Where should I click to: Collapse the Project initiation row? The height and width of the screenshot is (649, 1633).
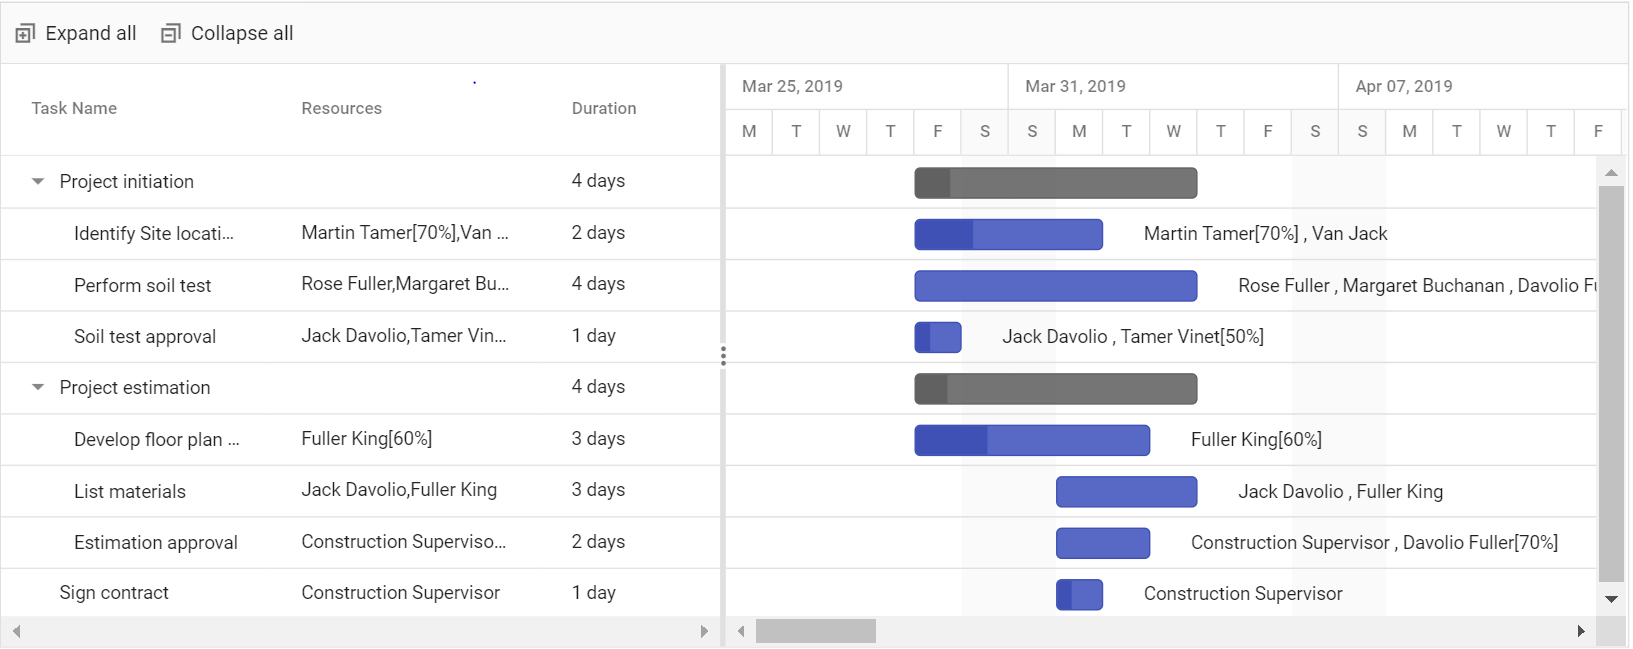pos(38,182)
